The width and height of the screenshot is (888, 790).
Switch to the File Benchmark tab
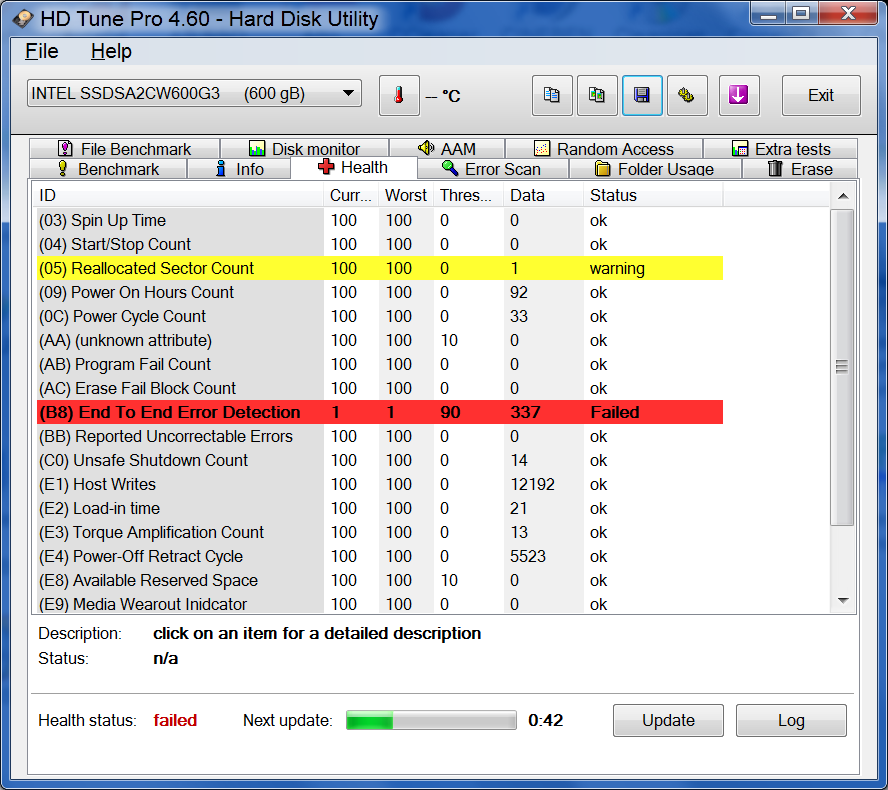(125, 148)
